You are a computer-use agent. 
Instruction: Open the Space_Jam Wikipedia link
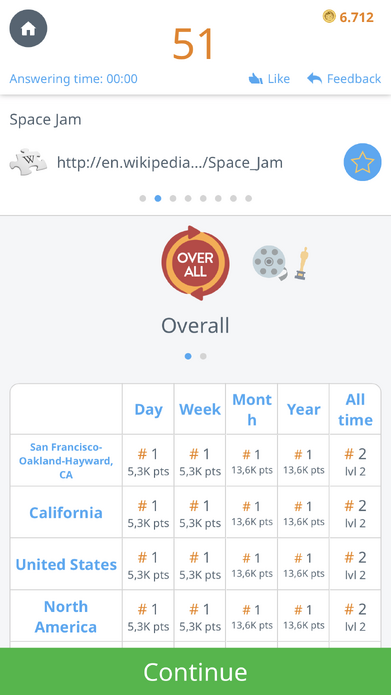[170, 163]
